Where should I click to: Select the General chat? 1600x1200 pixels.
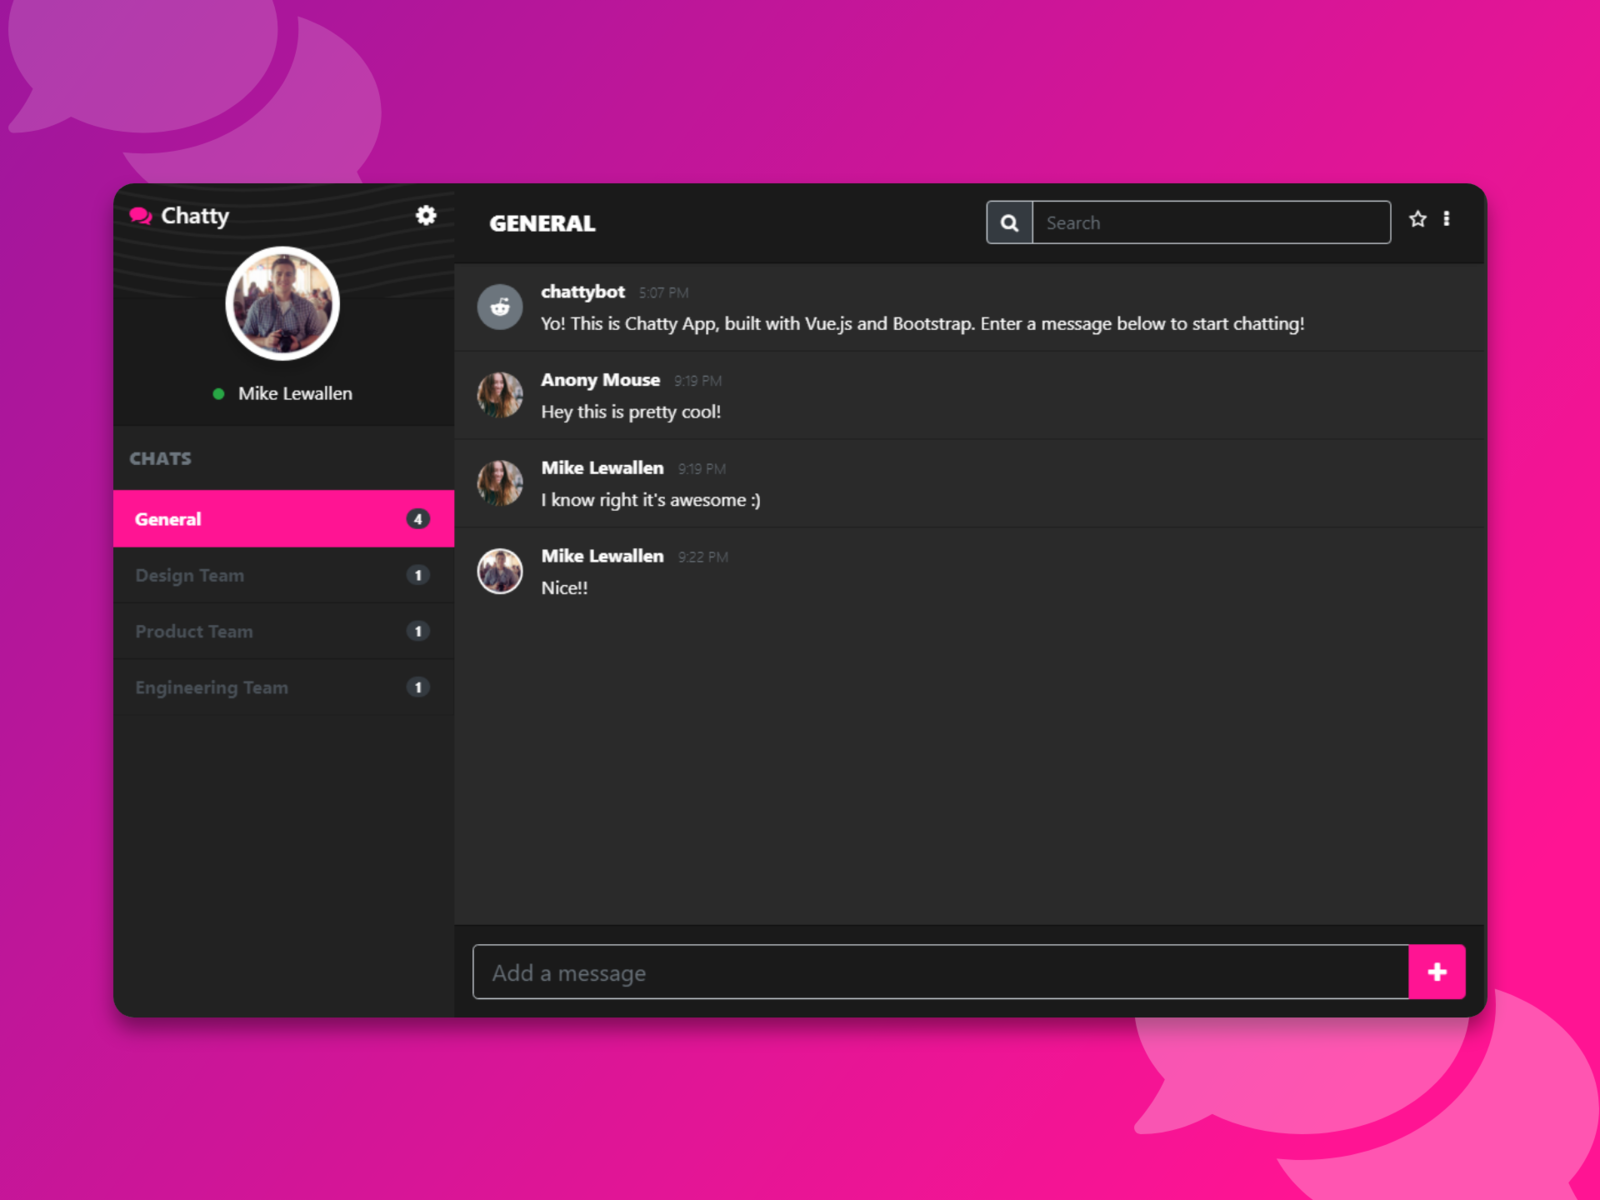click(284, 519)
